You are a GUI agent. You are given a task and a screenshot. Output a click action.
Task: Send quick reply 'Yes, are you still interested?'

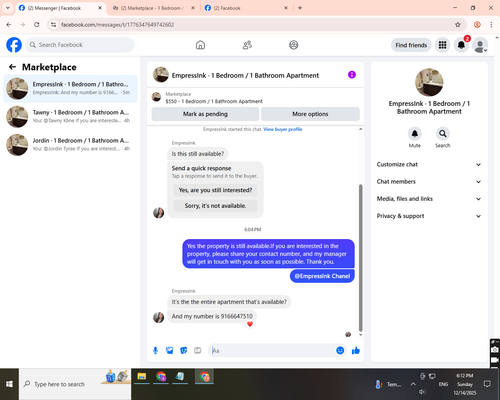click(x=215, y=190)
